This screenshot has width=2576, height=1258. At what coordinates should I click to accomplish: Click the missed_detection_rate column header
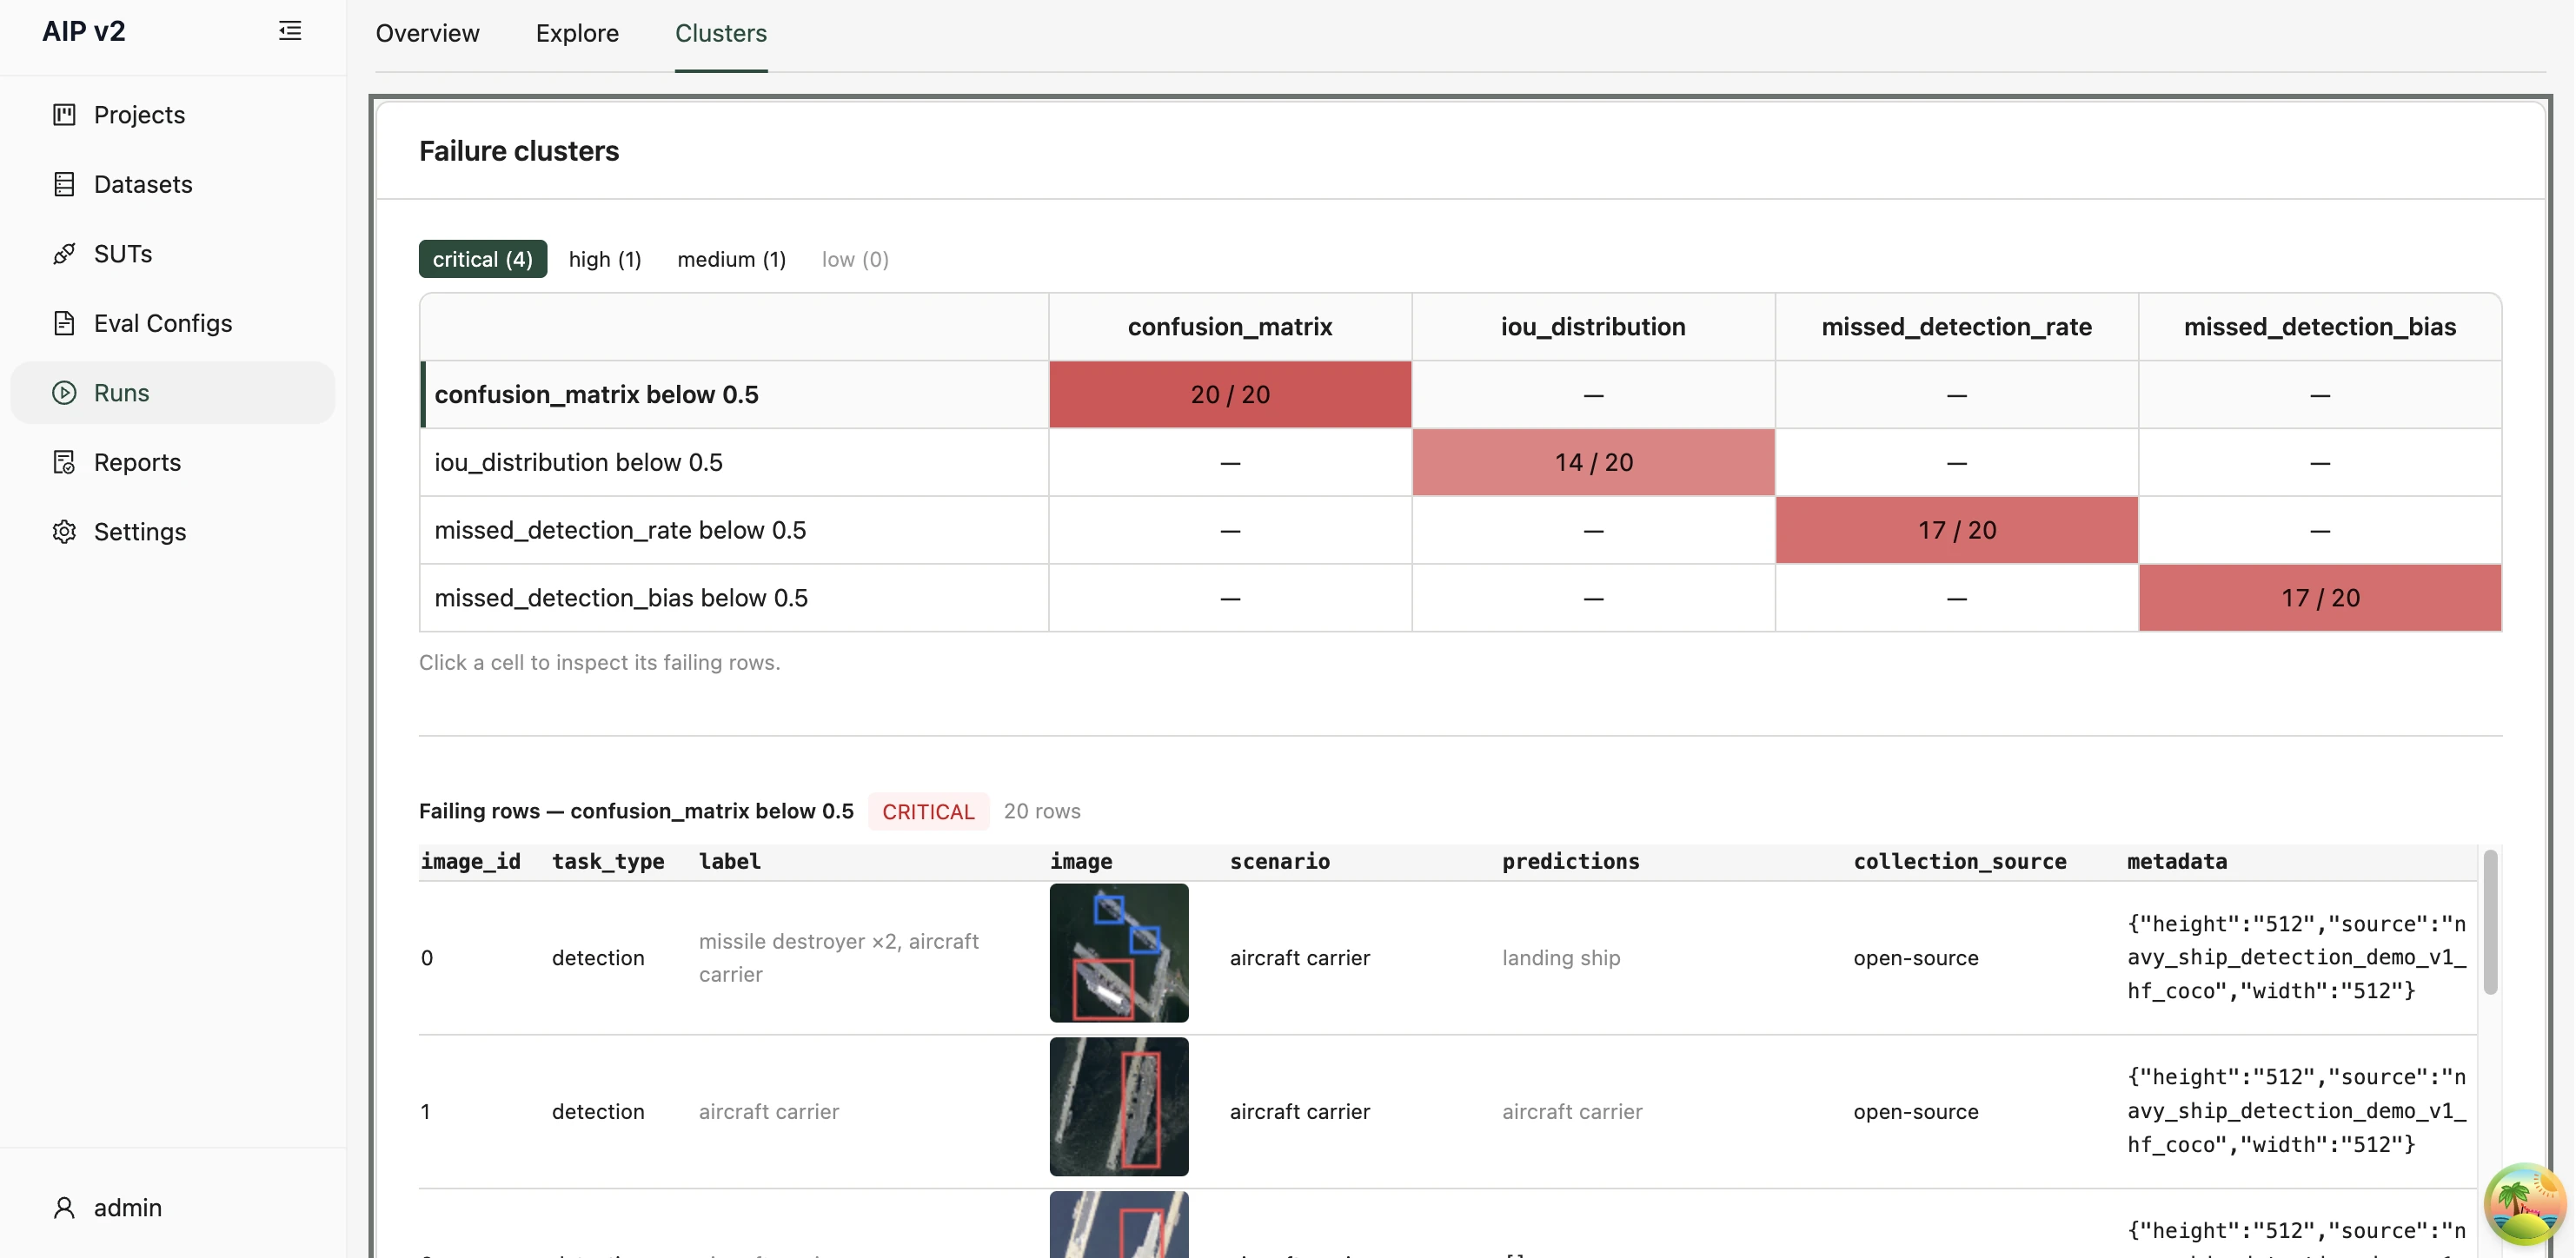1957,327
